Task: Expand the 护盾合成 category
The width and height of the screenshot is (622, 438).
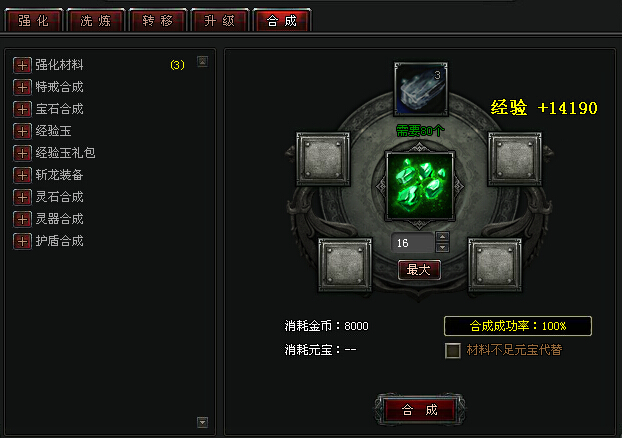Action: pos(22,241)
